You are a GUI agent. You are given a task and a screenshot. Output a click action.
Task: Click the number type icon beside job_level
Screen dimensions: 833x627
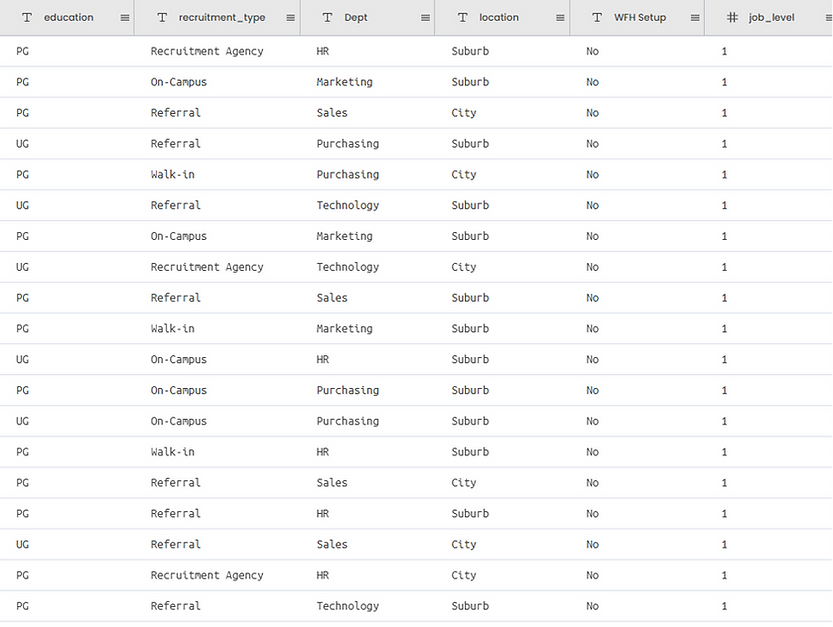[732, 18]
